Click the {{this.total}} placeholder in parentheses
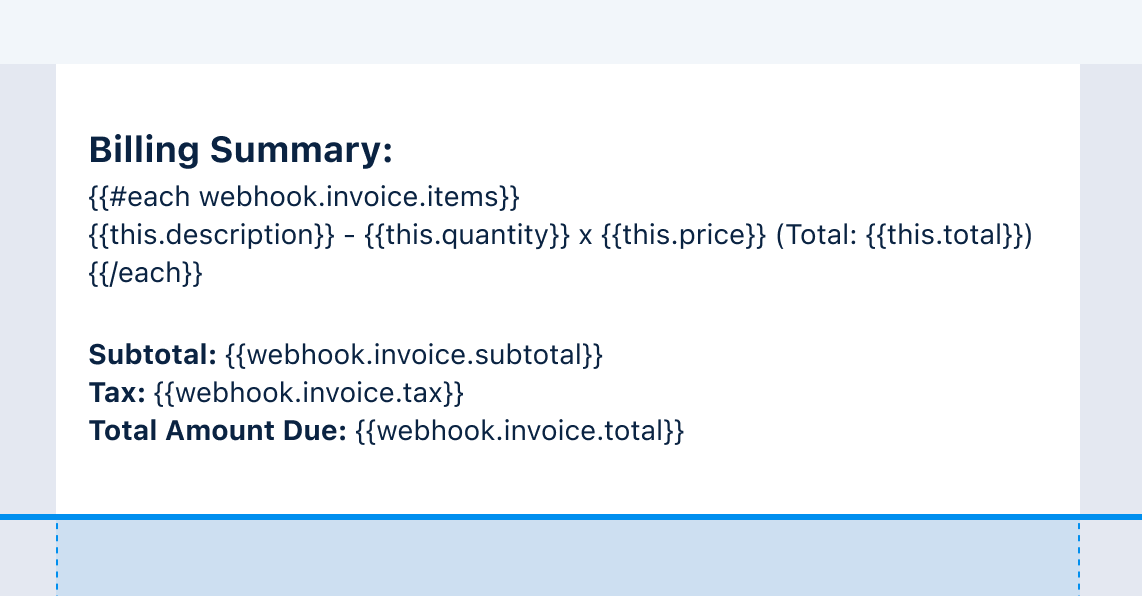 [945, 235]
